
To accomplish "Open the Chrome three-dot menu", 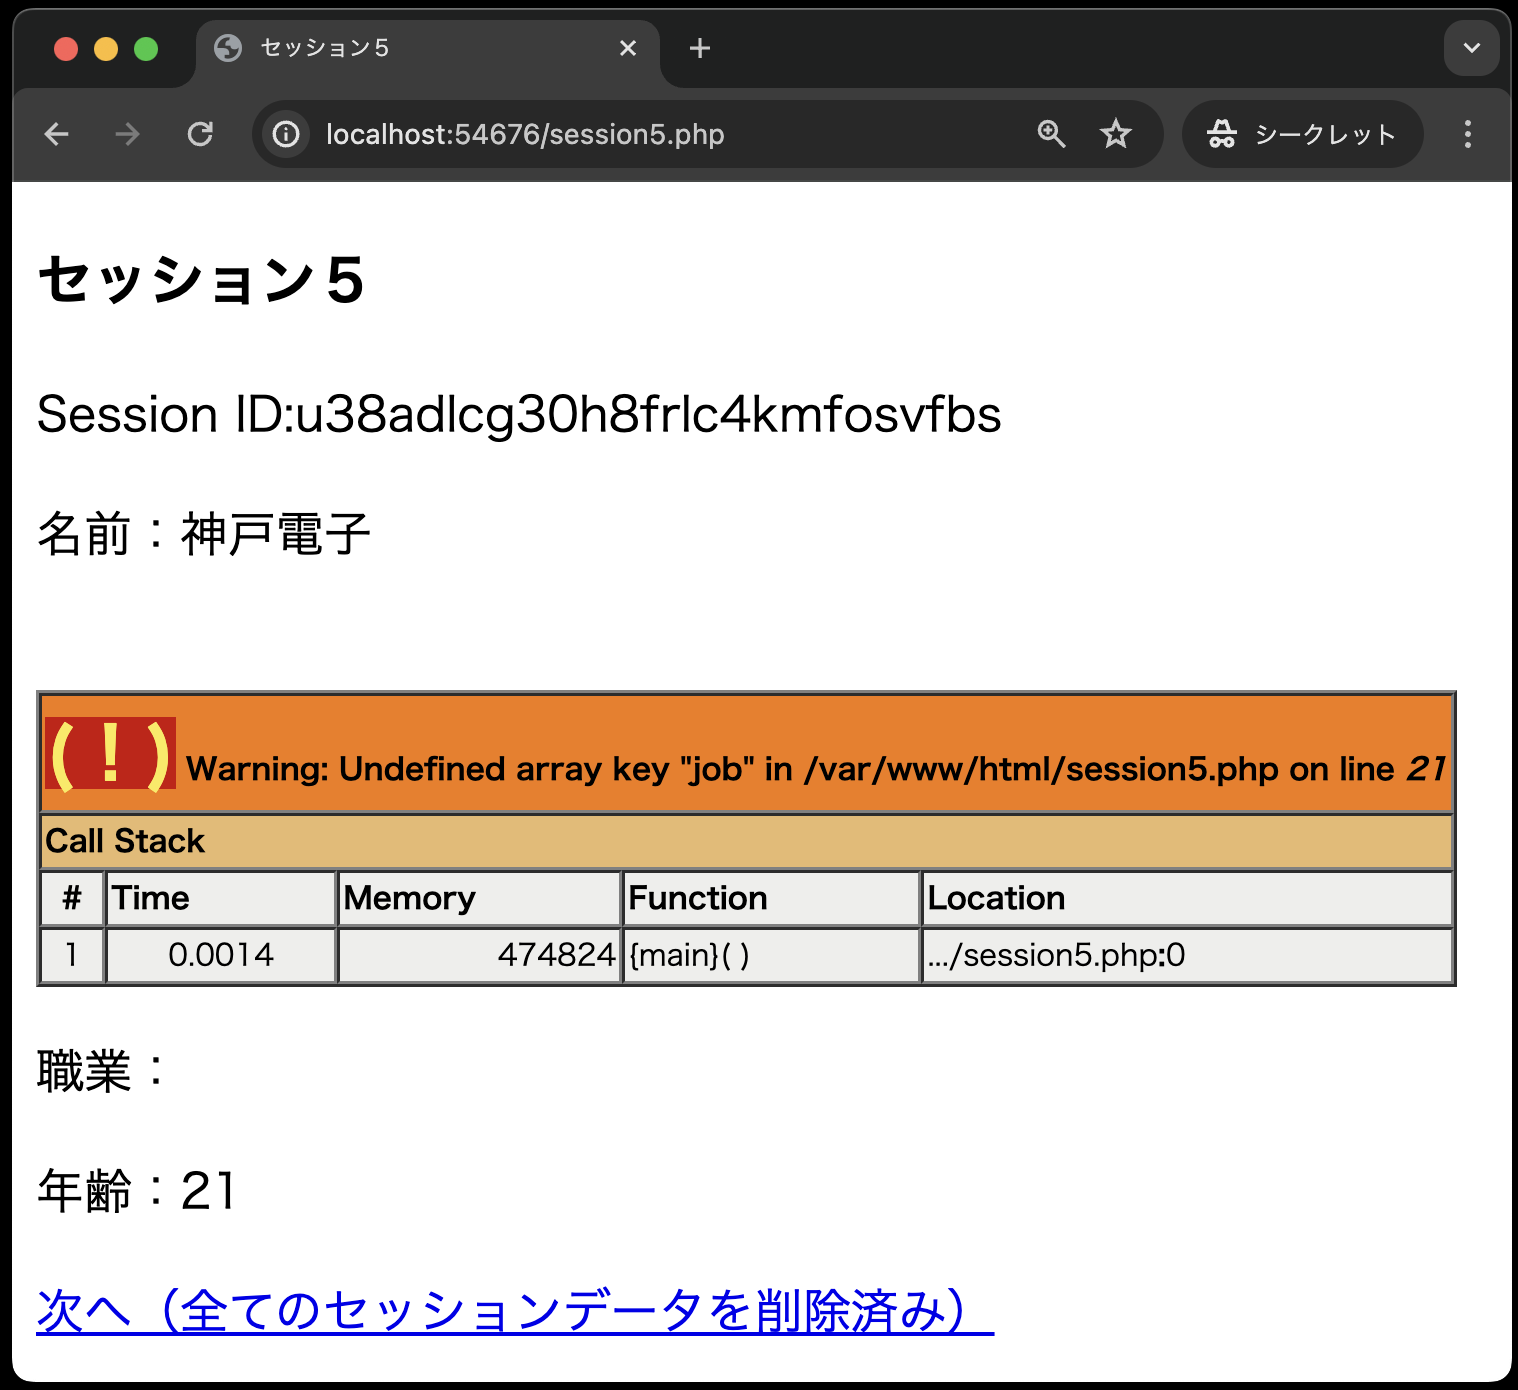I will pos(1467,134).
